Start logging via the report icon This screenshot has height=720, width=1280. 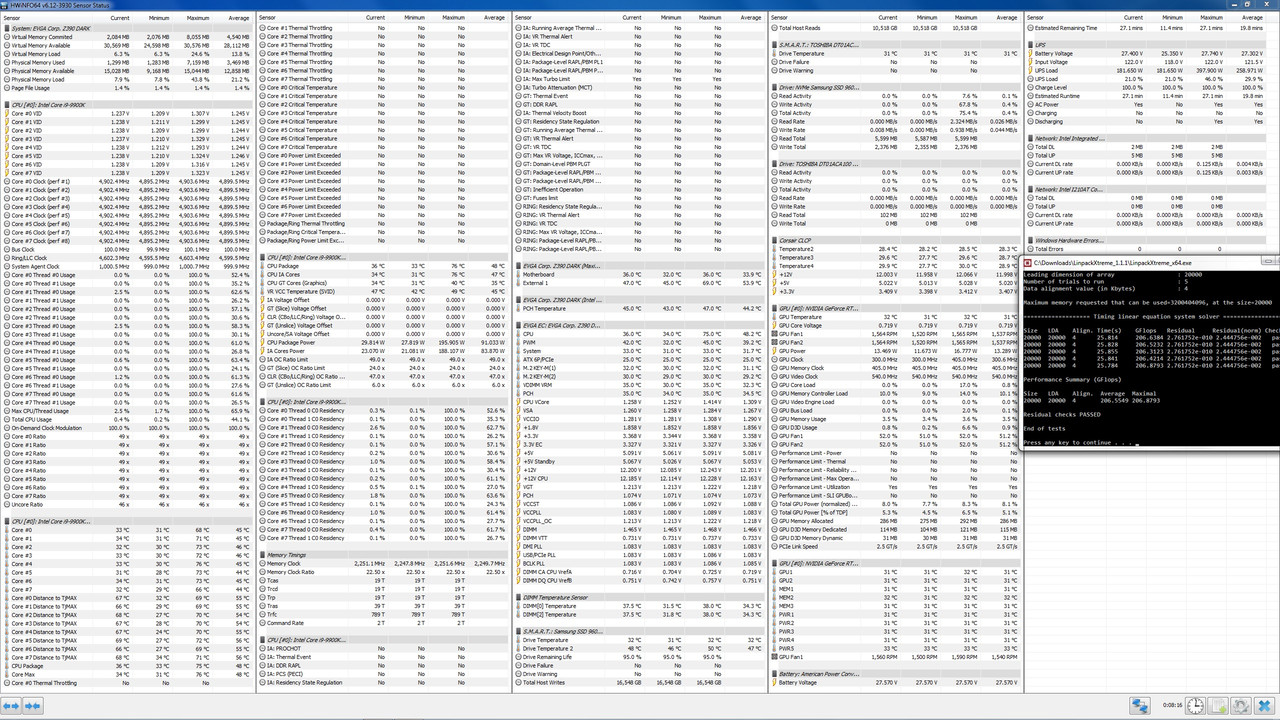(1219, 705)
